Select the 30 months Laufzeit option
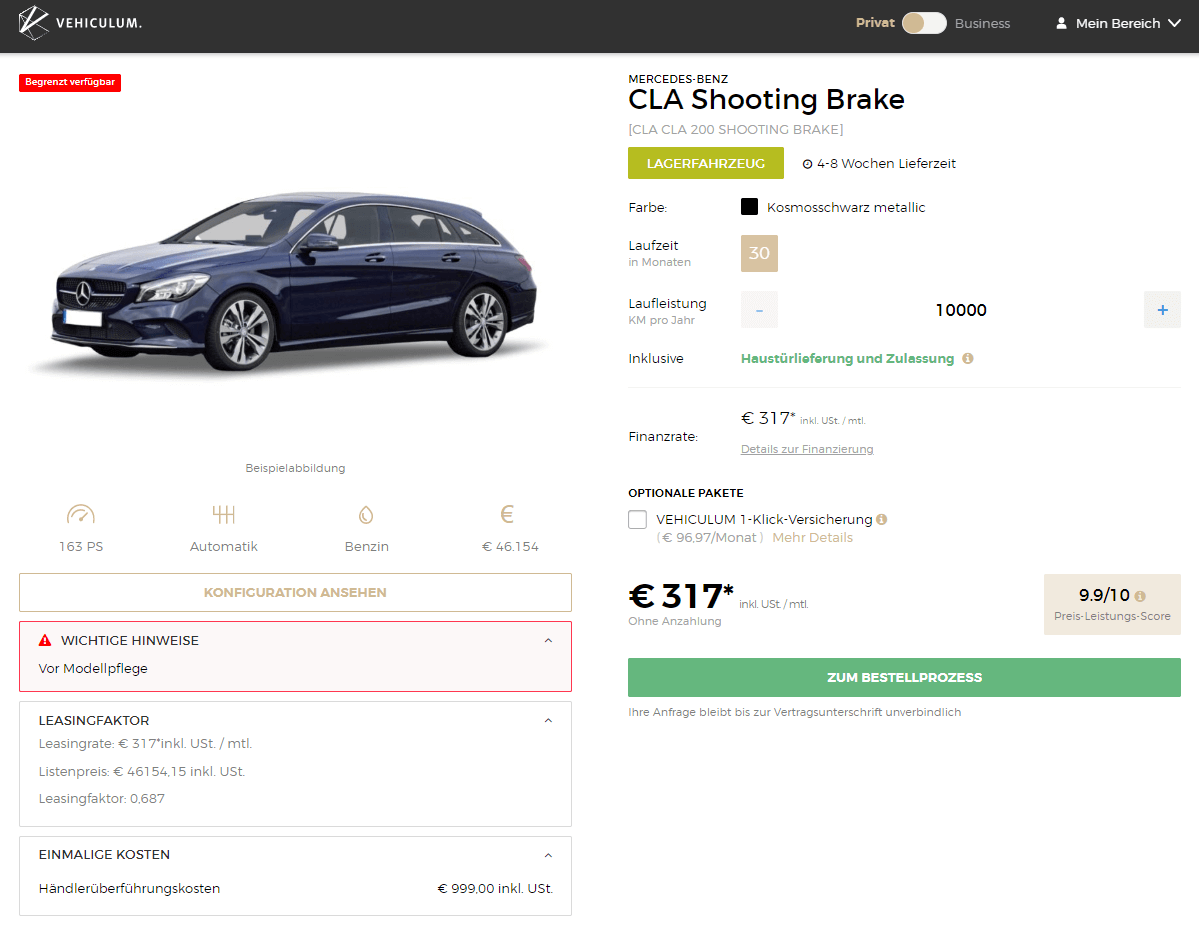This screenshot has height=928, width=1199. pyautogui.click(x=759, y=253)
